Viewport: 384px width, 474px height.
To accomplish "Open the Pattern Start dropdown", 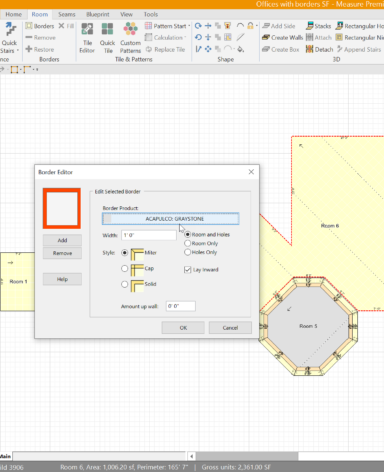I will pyautogui.click(x=168, y=26).
